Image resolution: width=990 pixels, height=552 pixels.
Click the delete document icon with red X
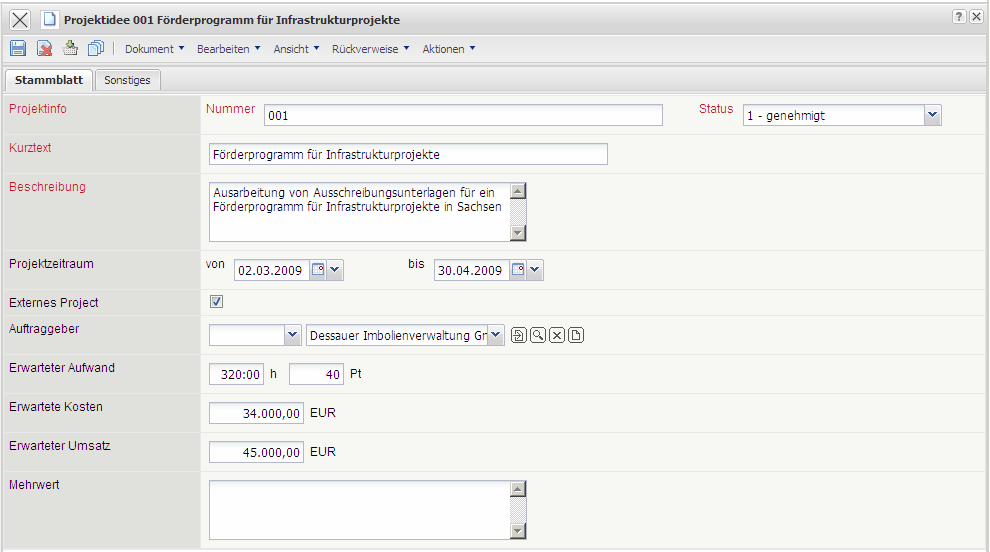44,49
